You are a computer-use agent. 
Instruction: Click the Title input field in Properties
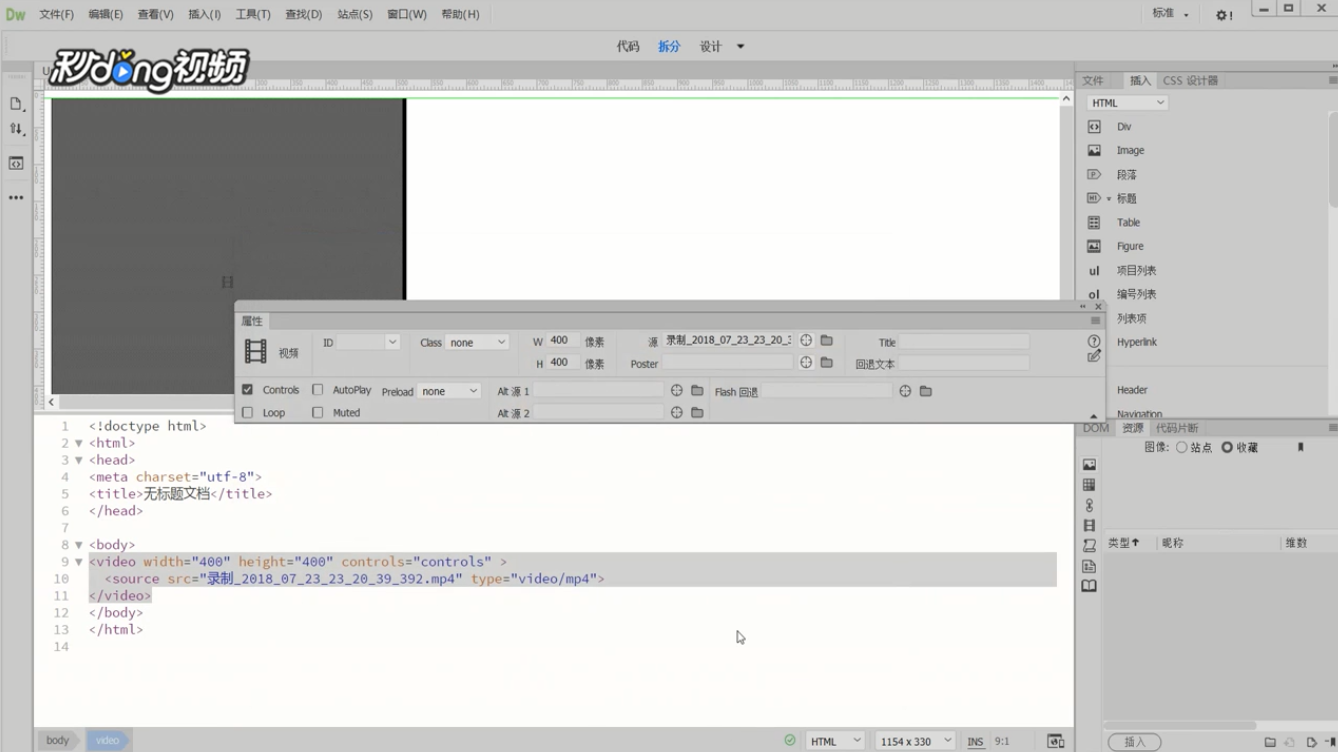(964, 342)
